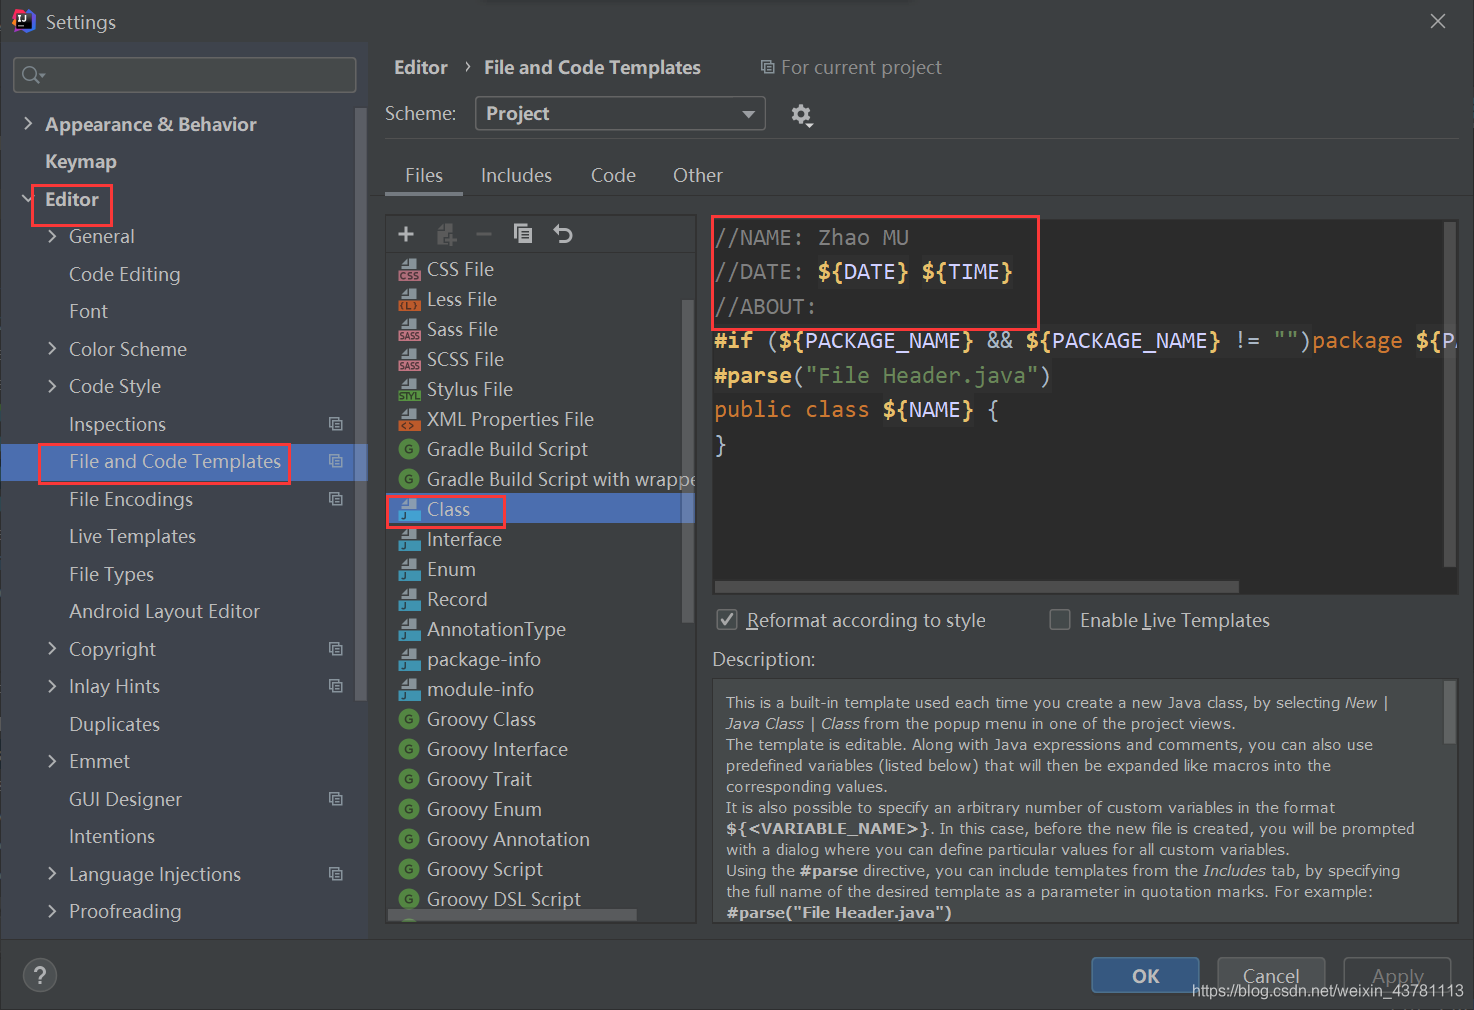Expand Code Style subsection
1474x1010 pixels.
(x=52, y=386)
